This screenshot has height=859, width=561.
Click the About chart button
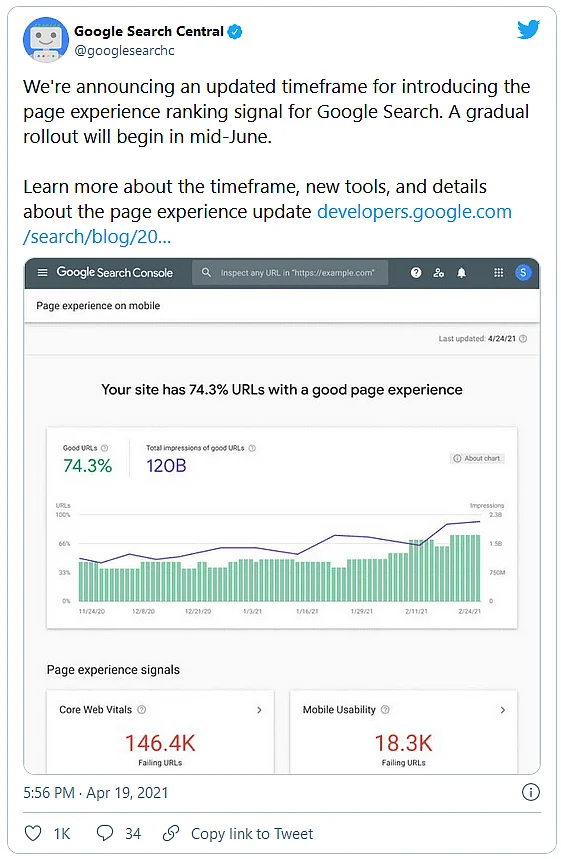pyautogui.click(x=477, y=458)
